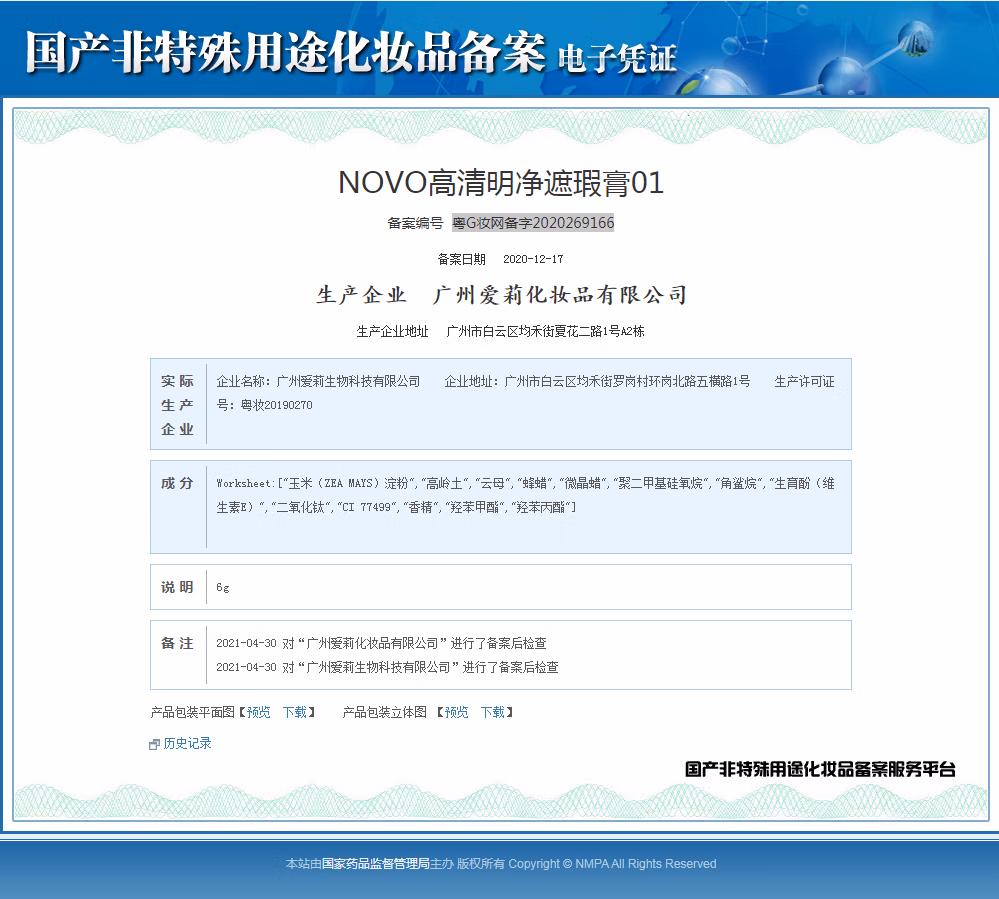Preview the 产品包装立体图 image
Screen dimensions: 999x899
(x=456, y=712)
